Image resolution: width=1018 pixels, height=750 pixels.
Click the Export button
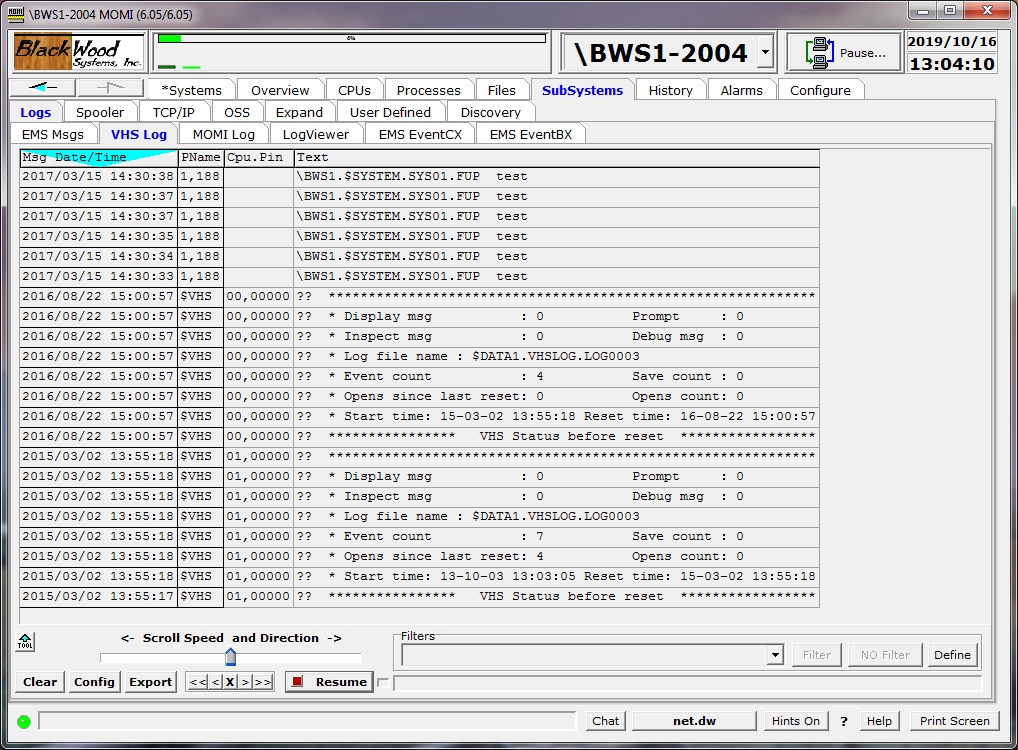(151, 682)
